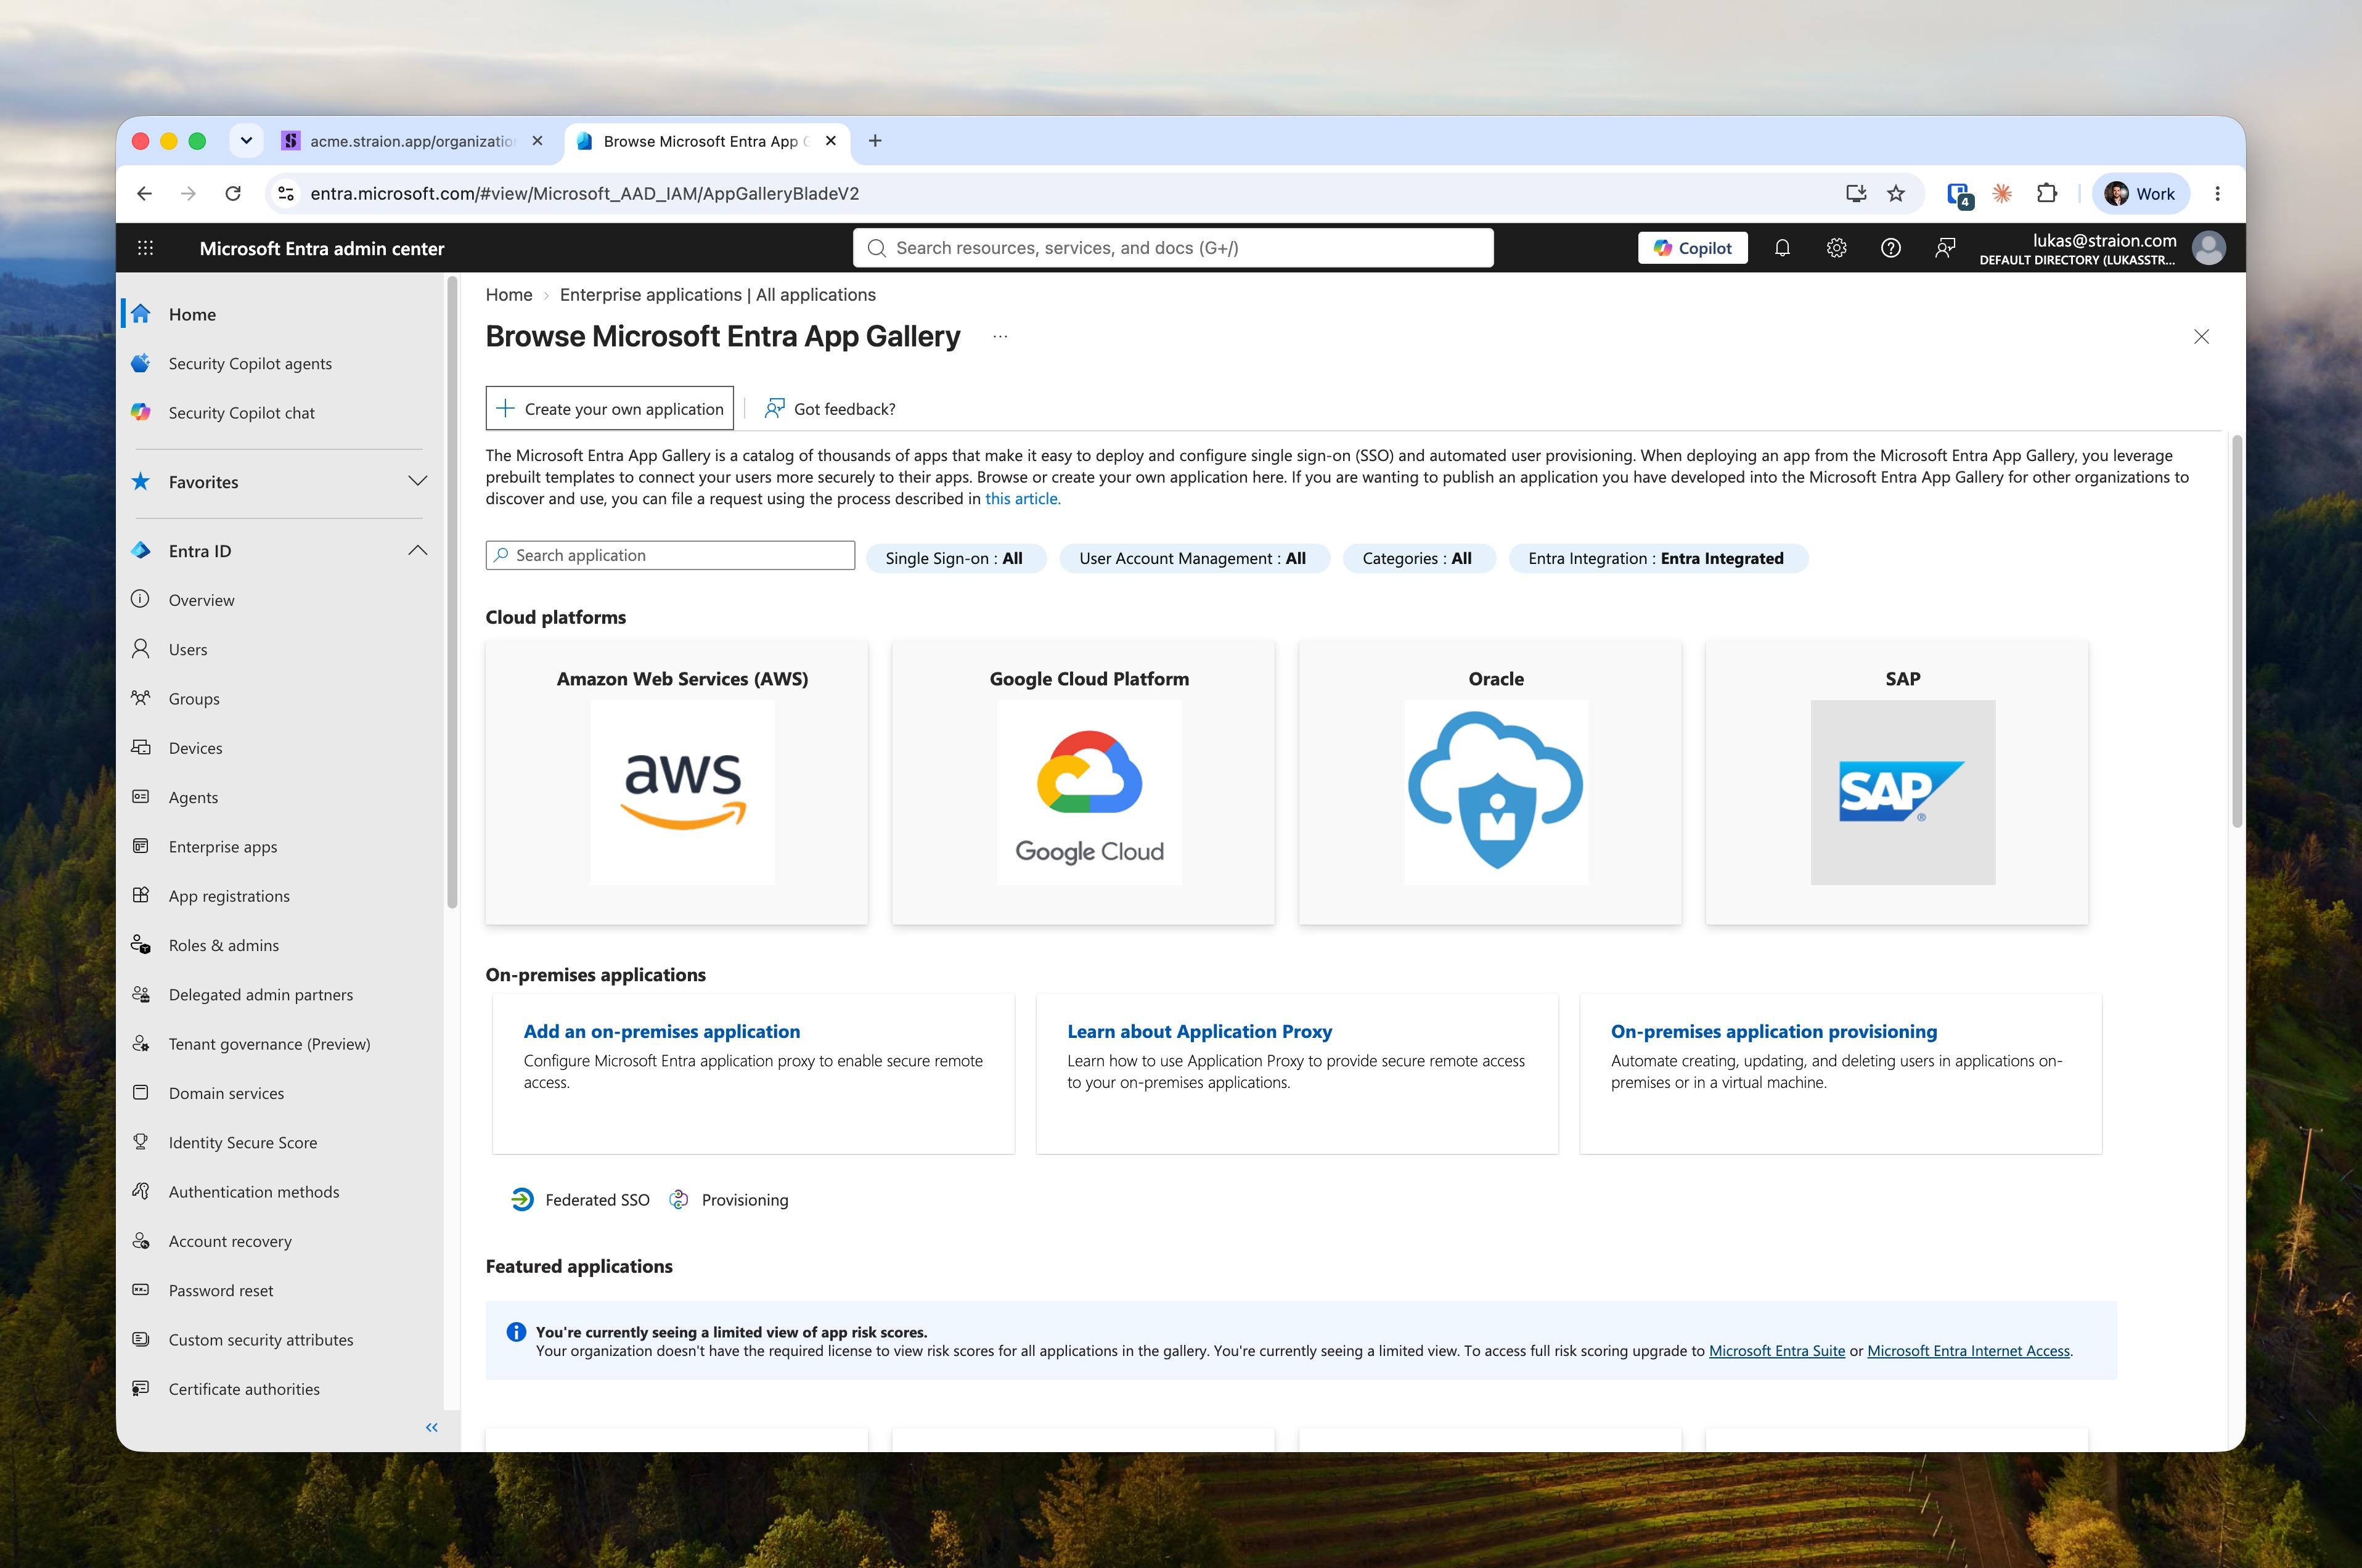Open the Single Sign-on filter
The width and height of the screenshot is (2362, 1568).
(955, 558)
